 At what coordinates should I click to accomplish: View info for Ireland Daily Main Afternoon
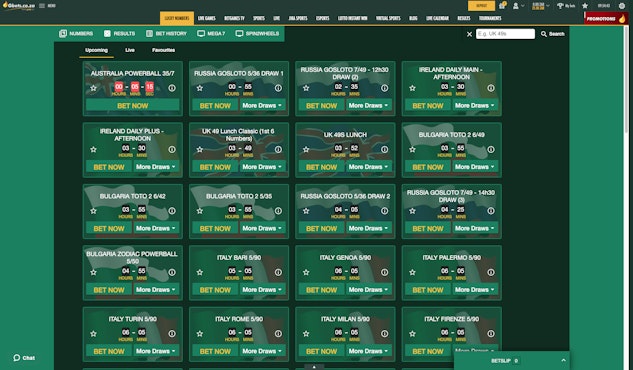pos(490,88)
